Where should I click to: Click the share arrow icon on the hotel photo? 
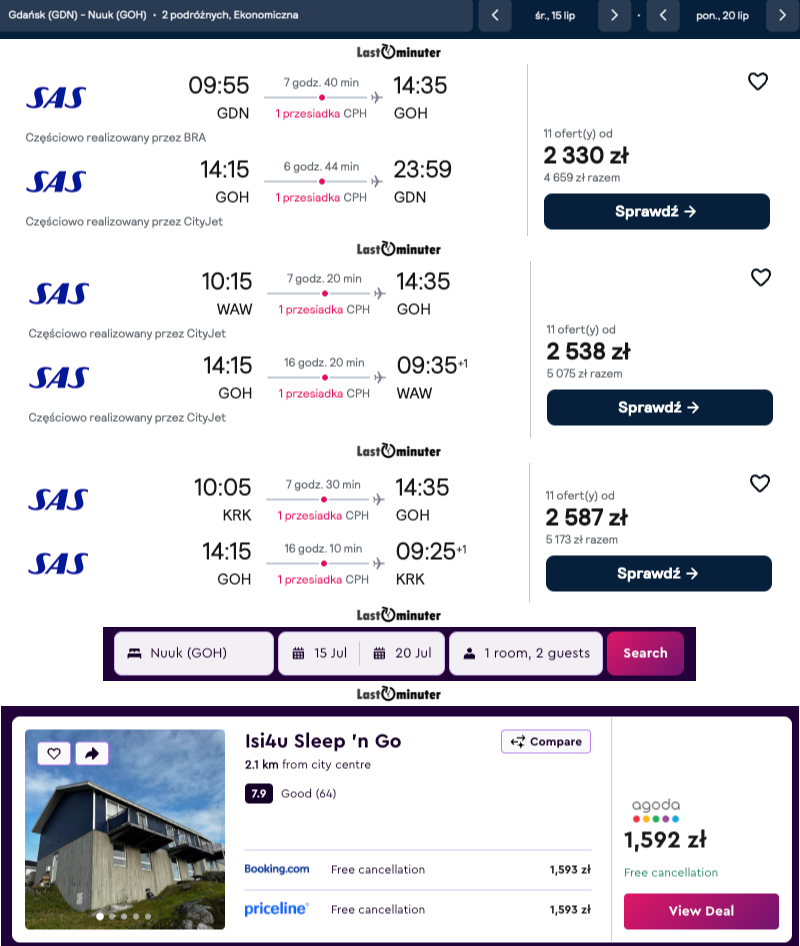tap(92, 754)
